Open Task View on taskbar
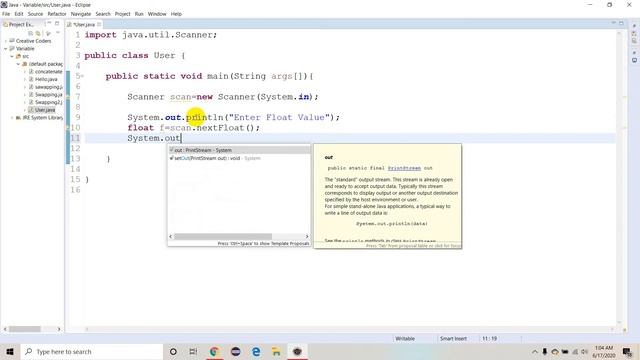 [x=193, y=351]
